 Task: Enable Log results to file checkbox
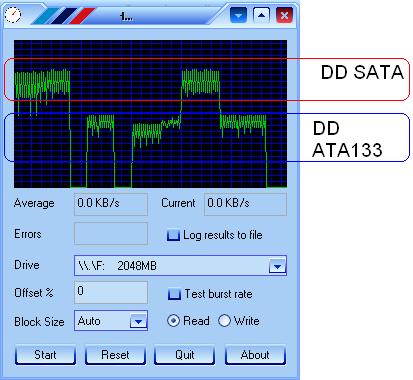tap(173, 235)
